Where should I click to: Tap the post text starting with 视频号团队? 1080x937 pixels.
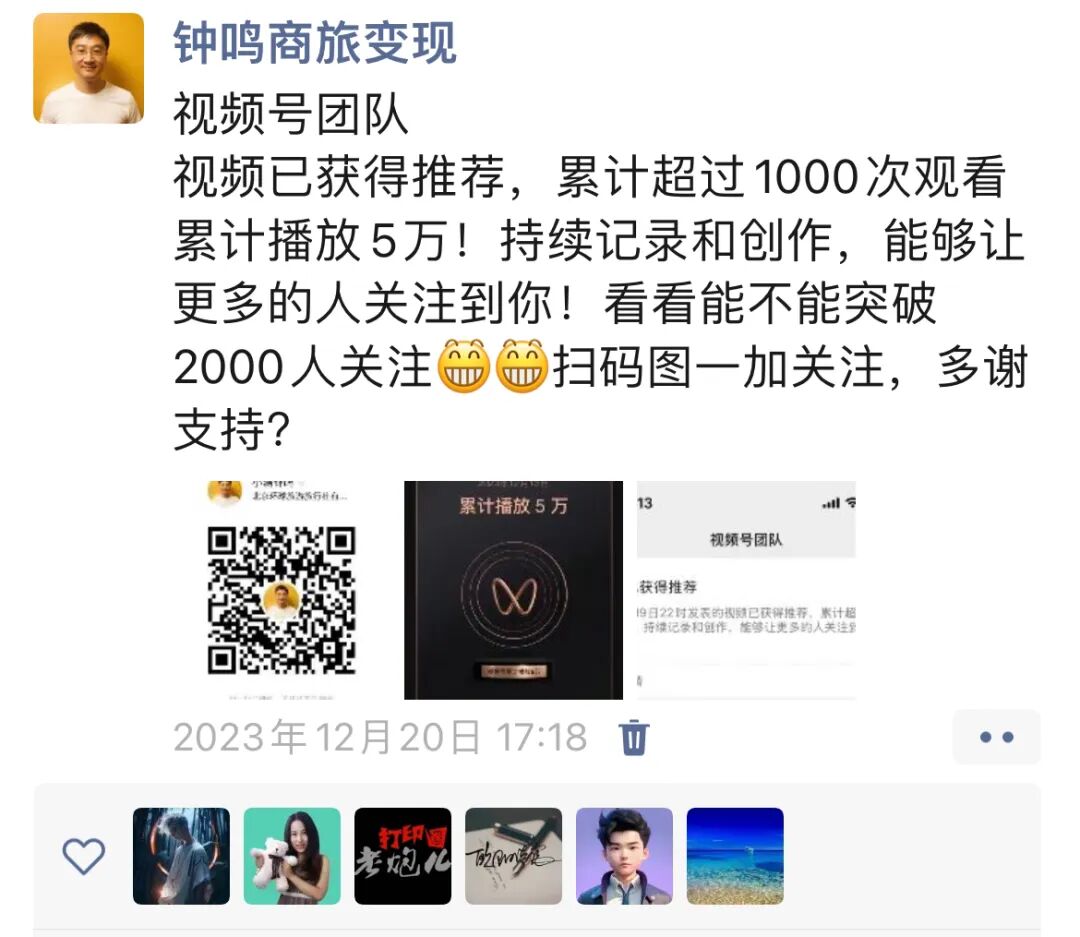(x=601, y=271)
